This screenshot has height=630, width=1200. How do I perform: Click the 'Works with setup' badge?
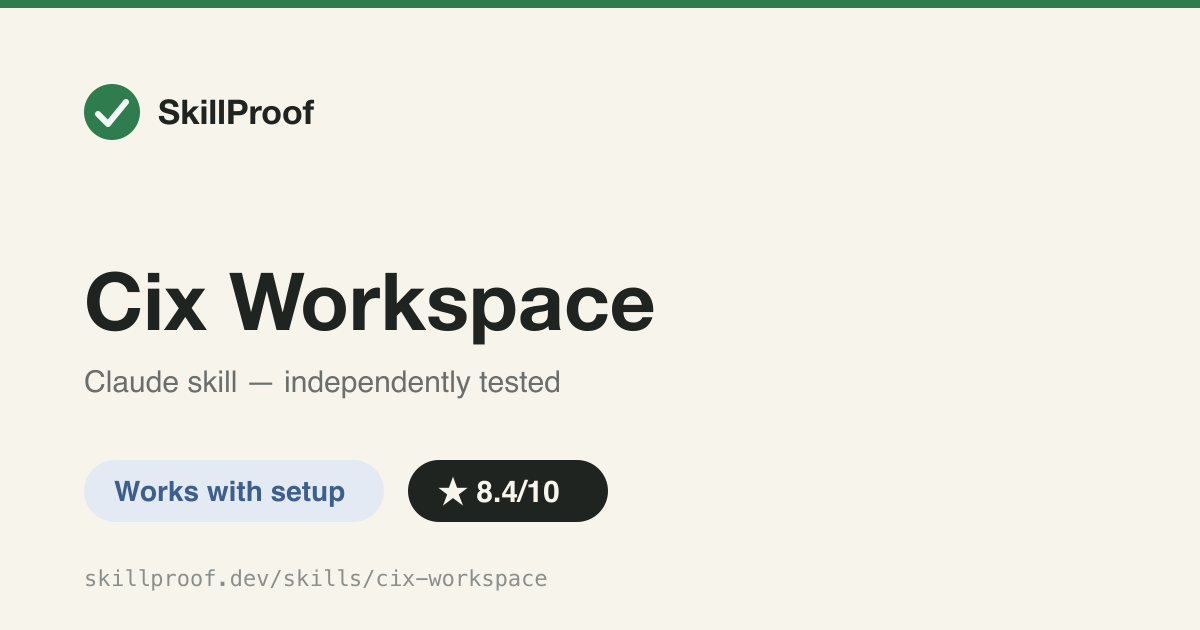(x=234, y=491)
